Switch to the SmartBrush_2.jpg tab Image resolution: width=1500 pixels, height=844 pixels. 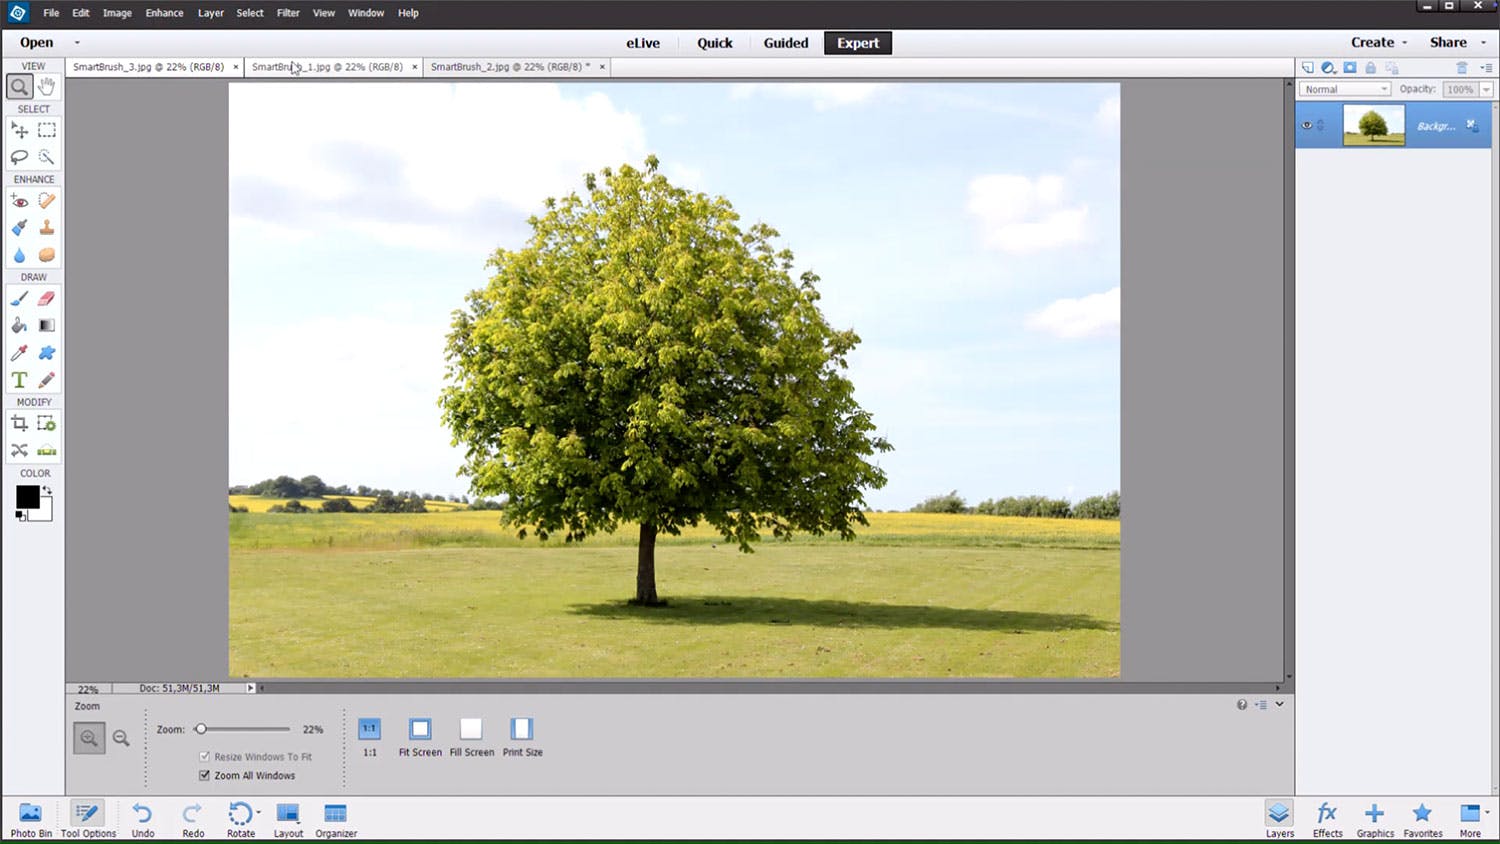click(510, 67)
